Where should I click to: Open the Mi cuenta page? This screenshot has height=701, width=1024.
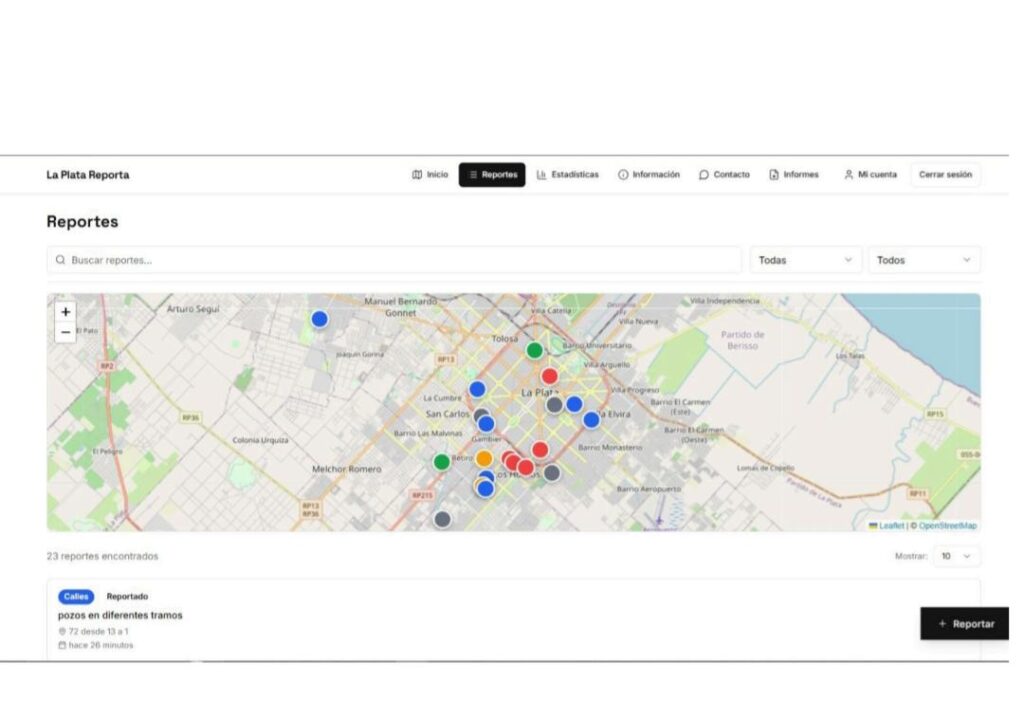tap(869, 175)
